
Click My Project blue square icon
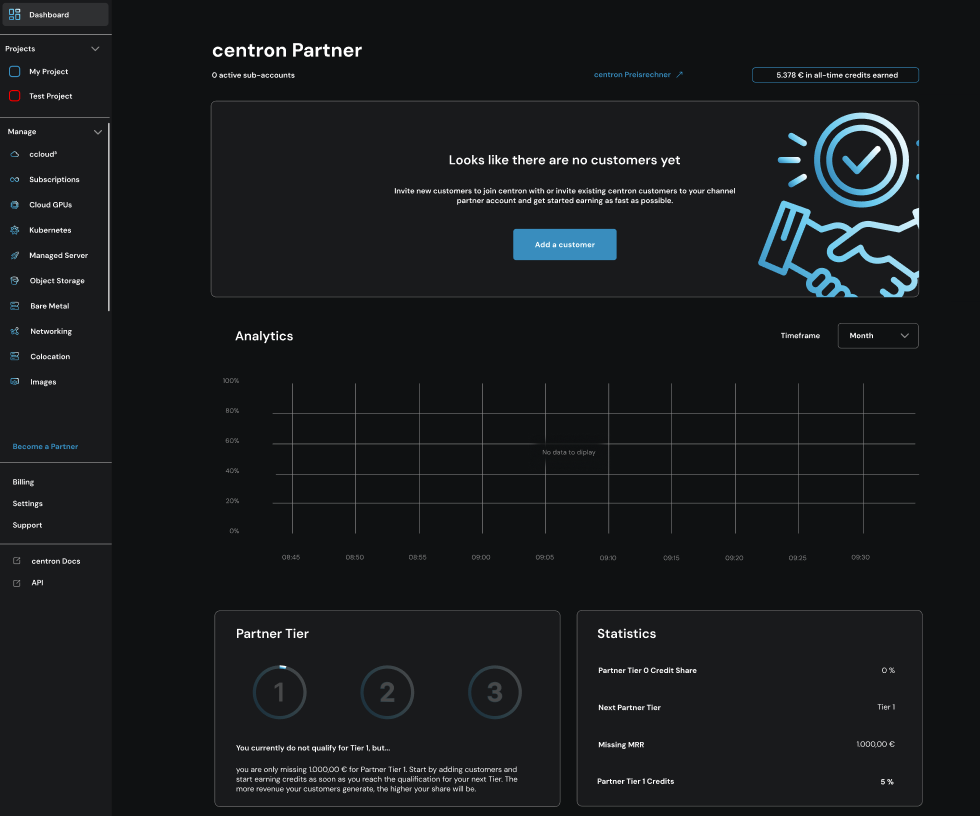14,71
